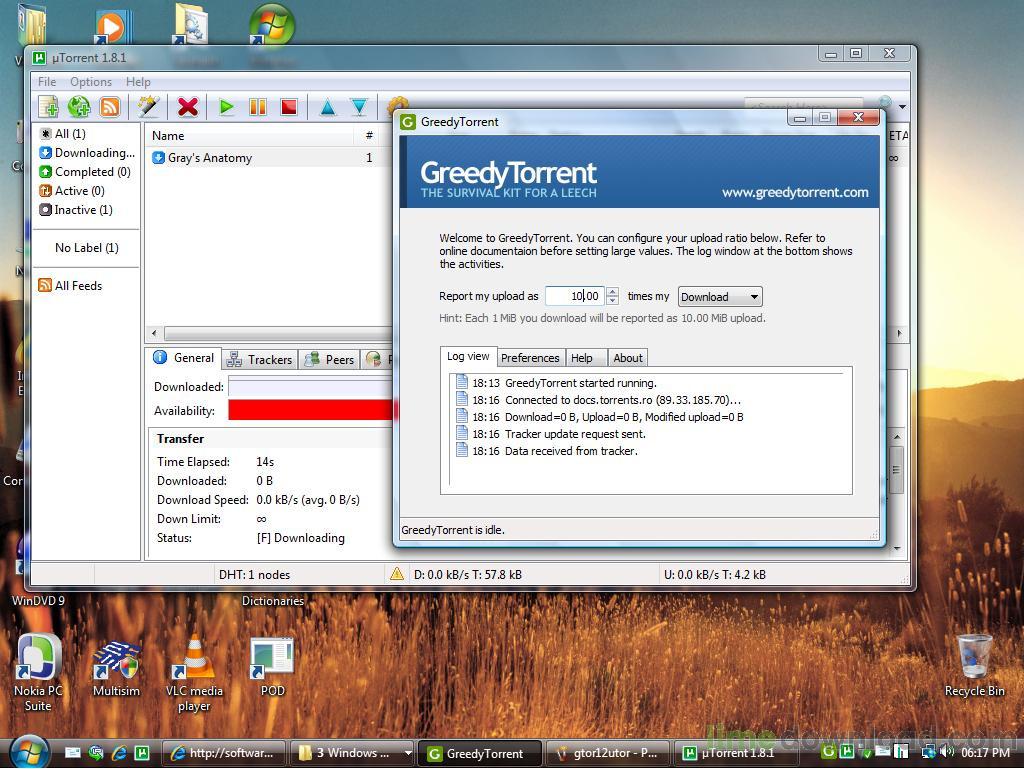The height and width of the screenshot is (769, 1024).
Task: Stop the torrent with red stop icon
Action: point(288,107)
